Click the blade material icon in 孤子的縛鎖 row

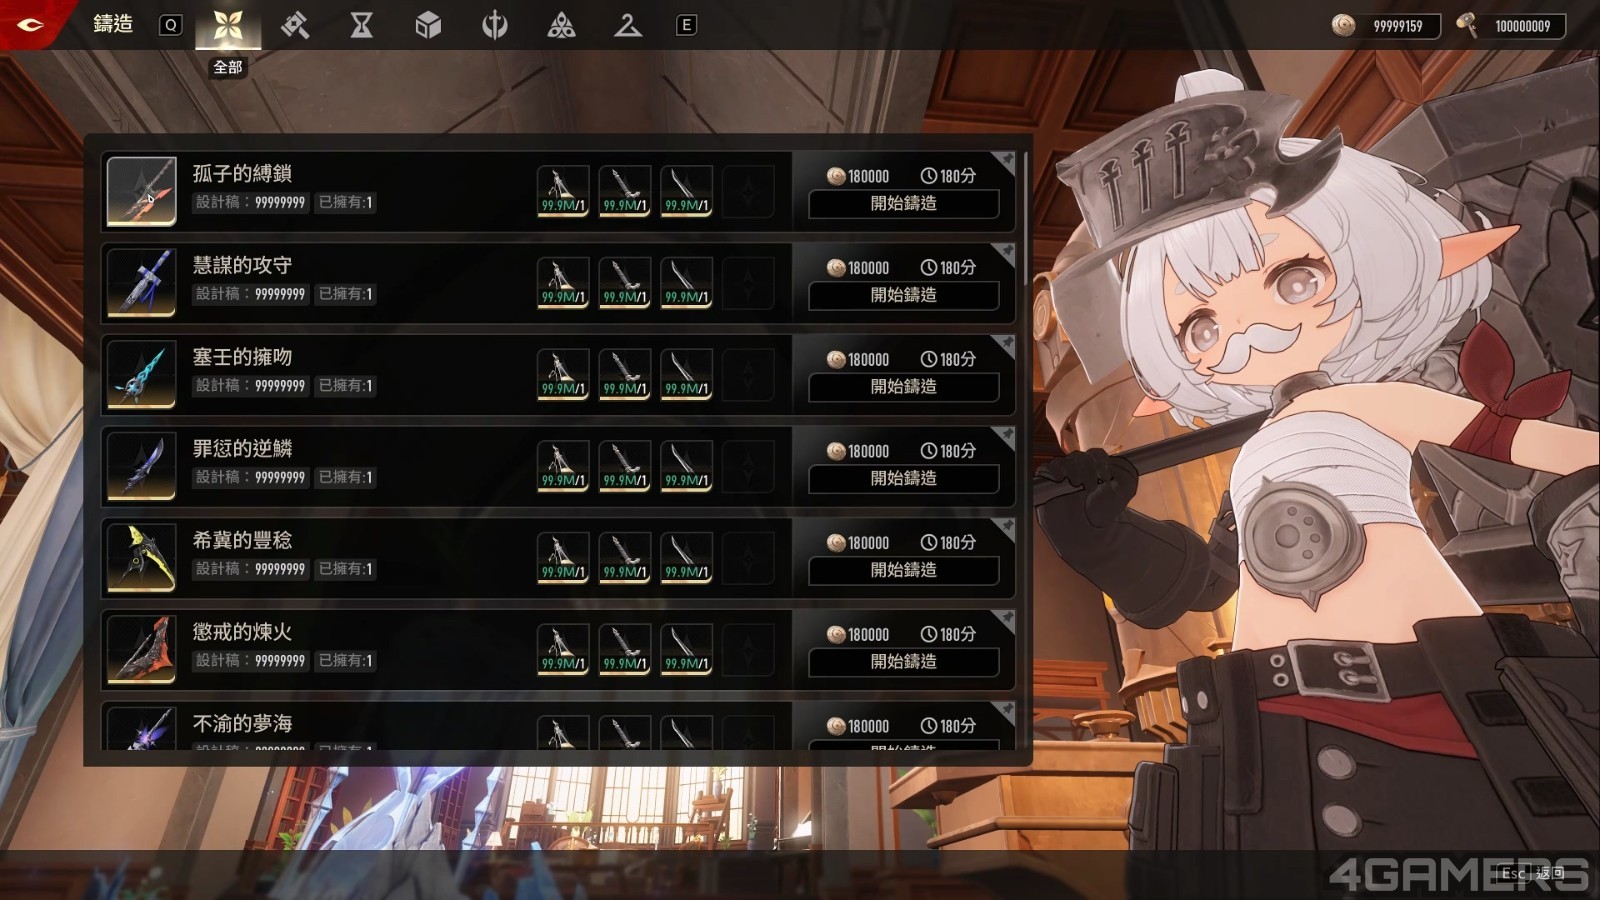click(686, 191)
